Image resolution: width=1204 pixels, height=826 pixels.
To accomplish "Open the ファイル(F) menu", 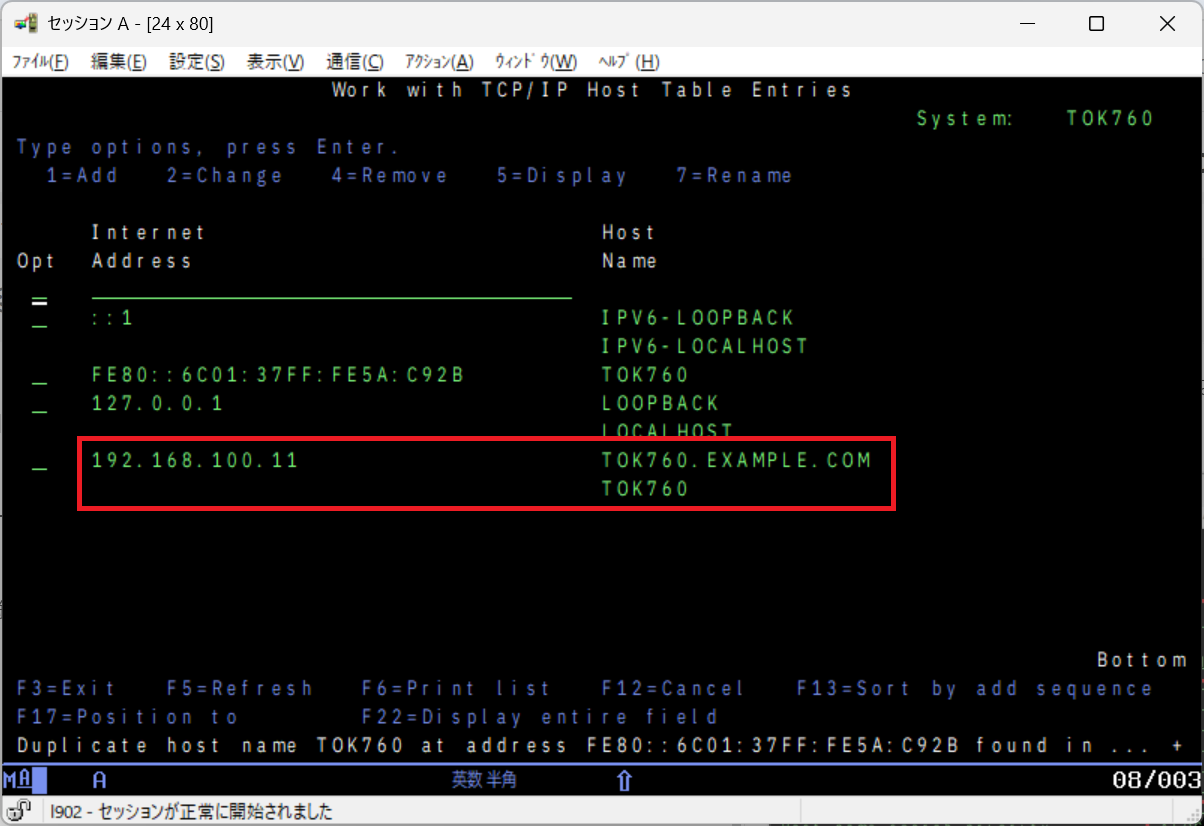I will (40, 62).
